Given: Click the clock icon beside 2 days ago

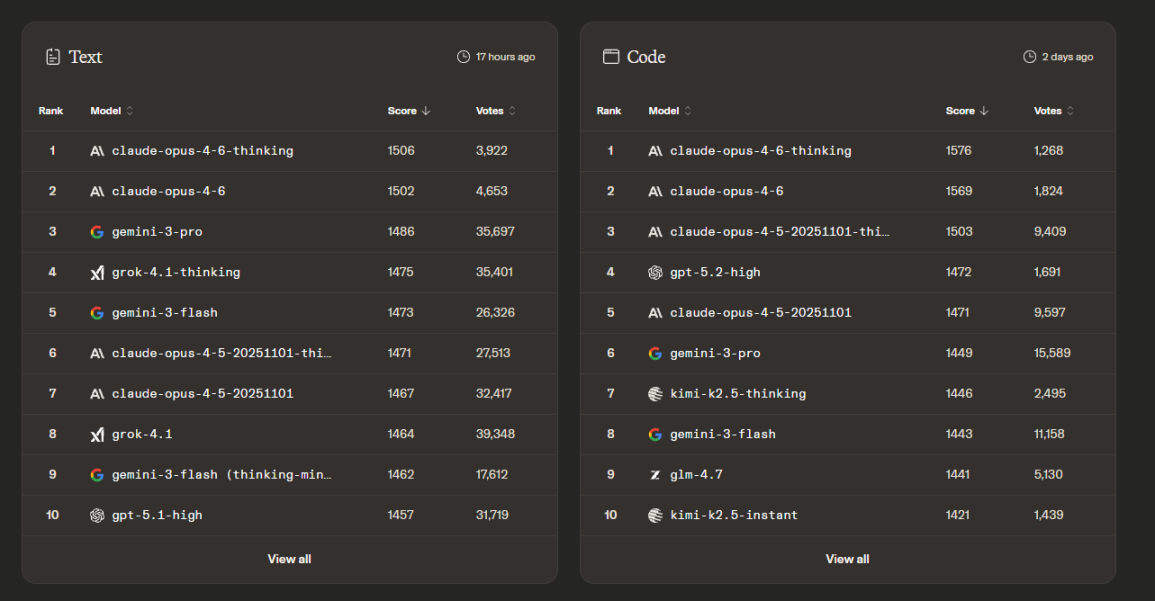Looking at the screenshot, I should coord(1030,57).
